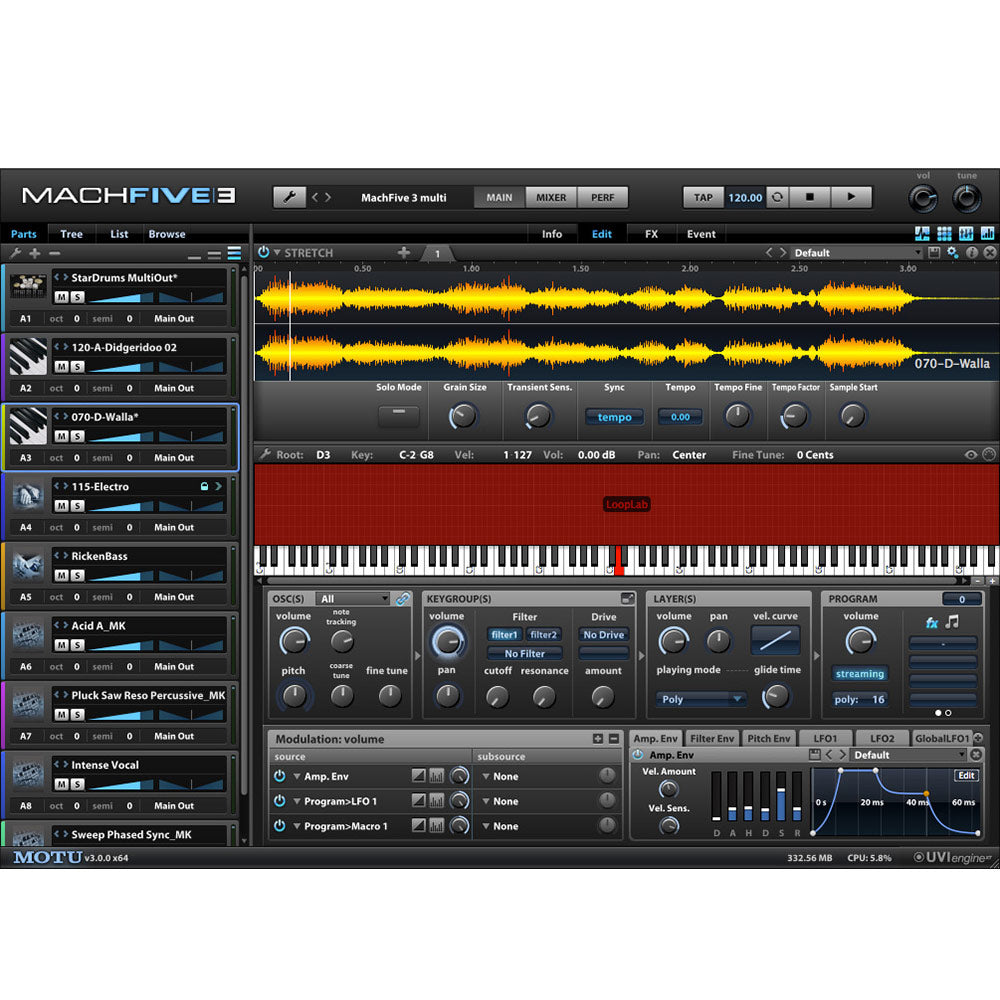Click the TAP tempo button

pos(703,197)
